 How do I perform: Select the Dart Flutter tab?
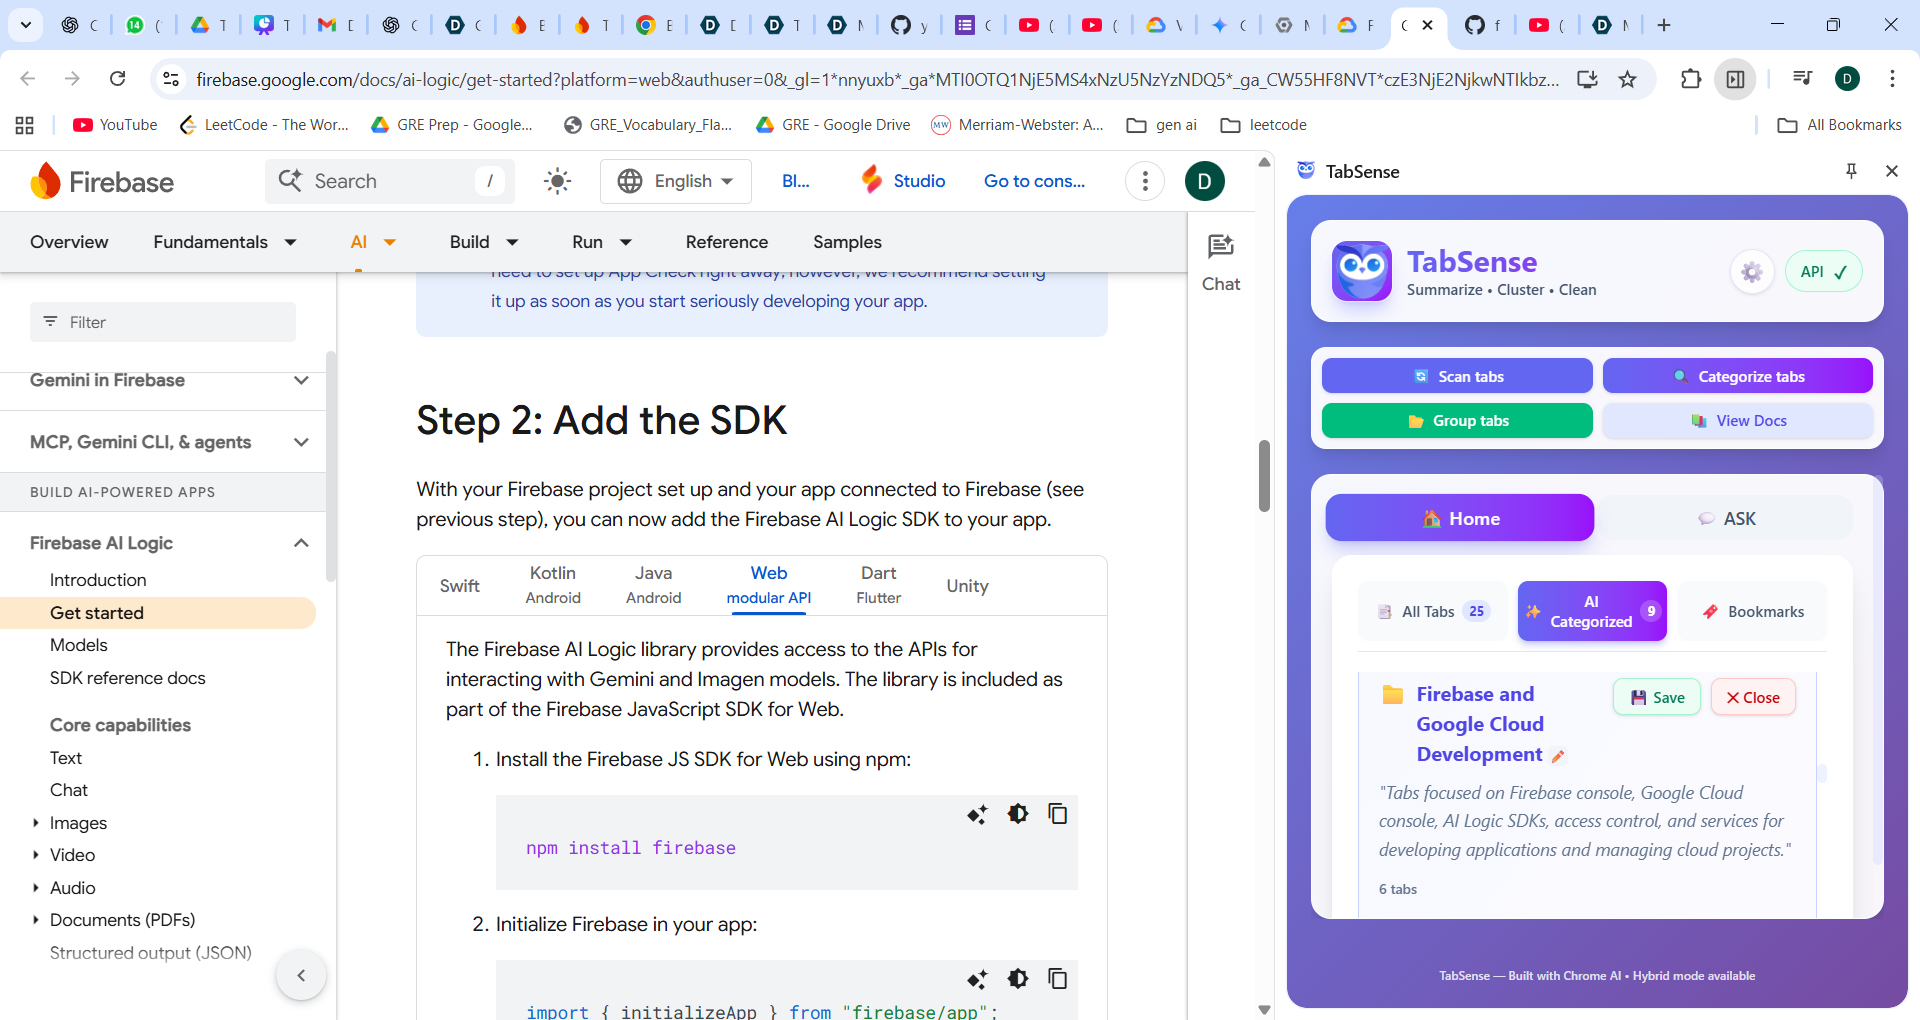coord(879,585)
